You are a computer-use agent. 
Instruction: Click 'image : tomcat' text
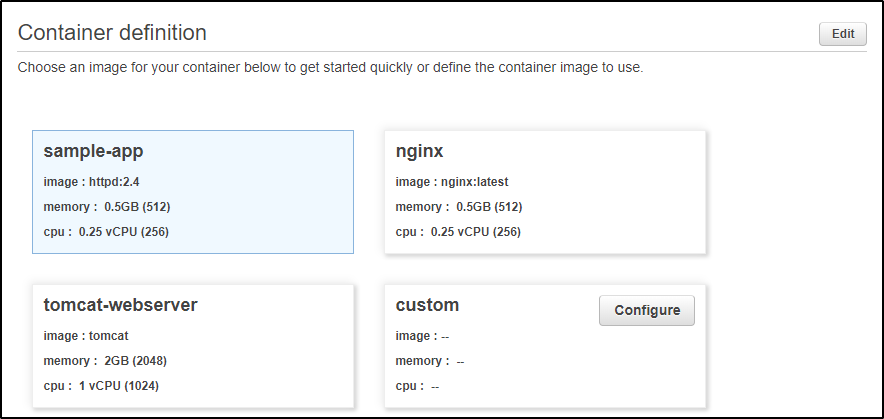(x=86, y=336)
